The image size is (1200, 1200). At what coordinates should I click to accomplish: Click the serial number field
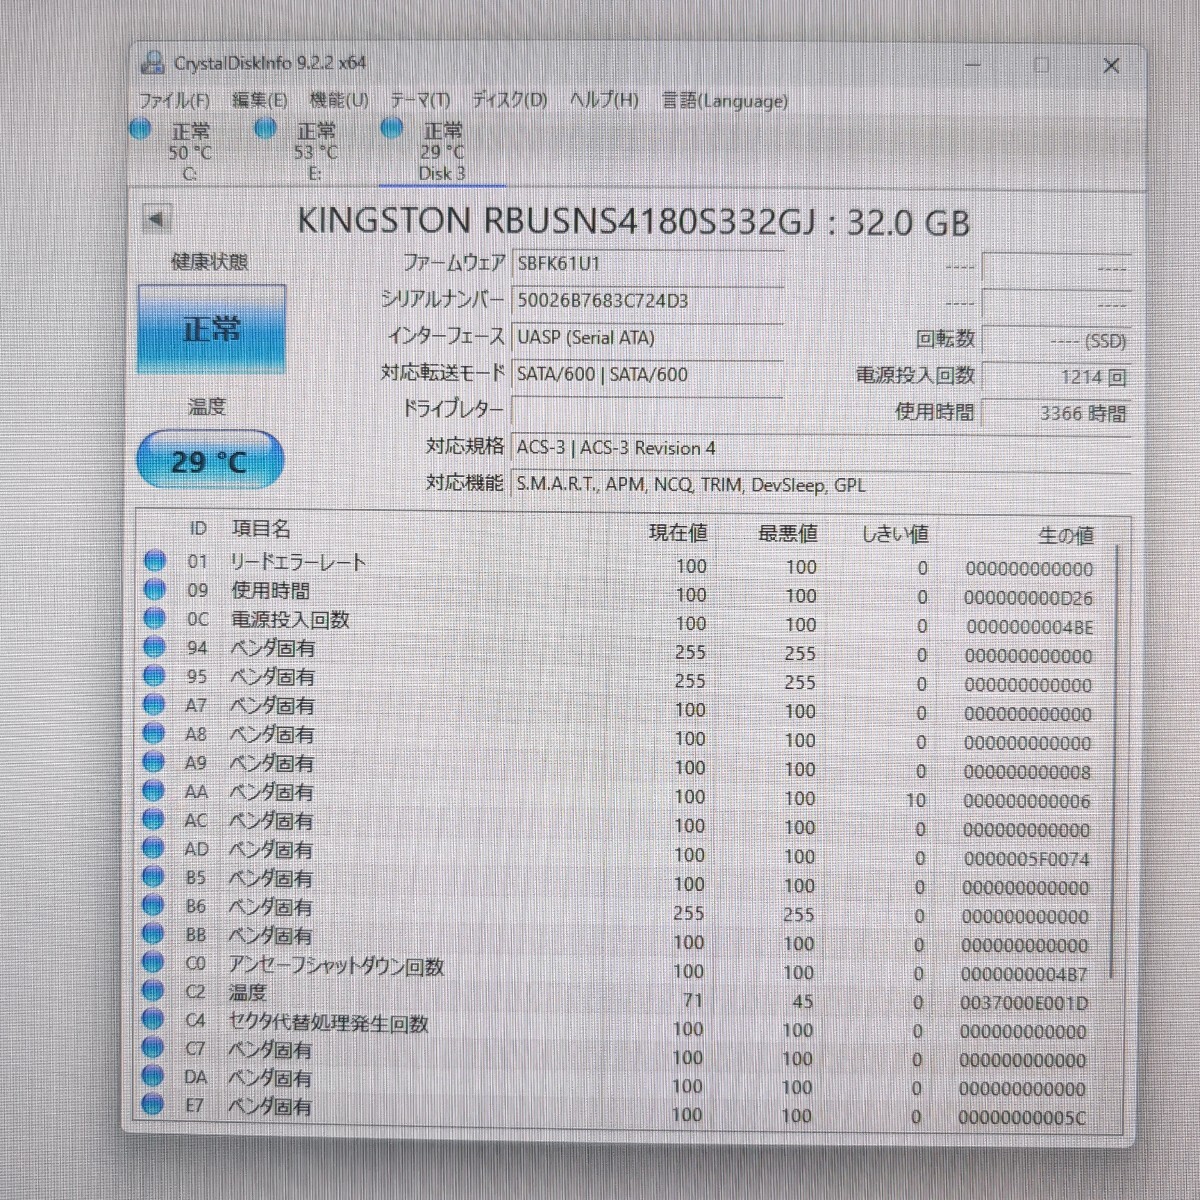(x=646, y=301)
